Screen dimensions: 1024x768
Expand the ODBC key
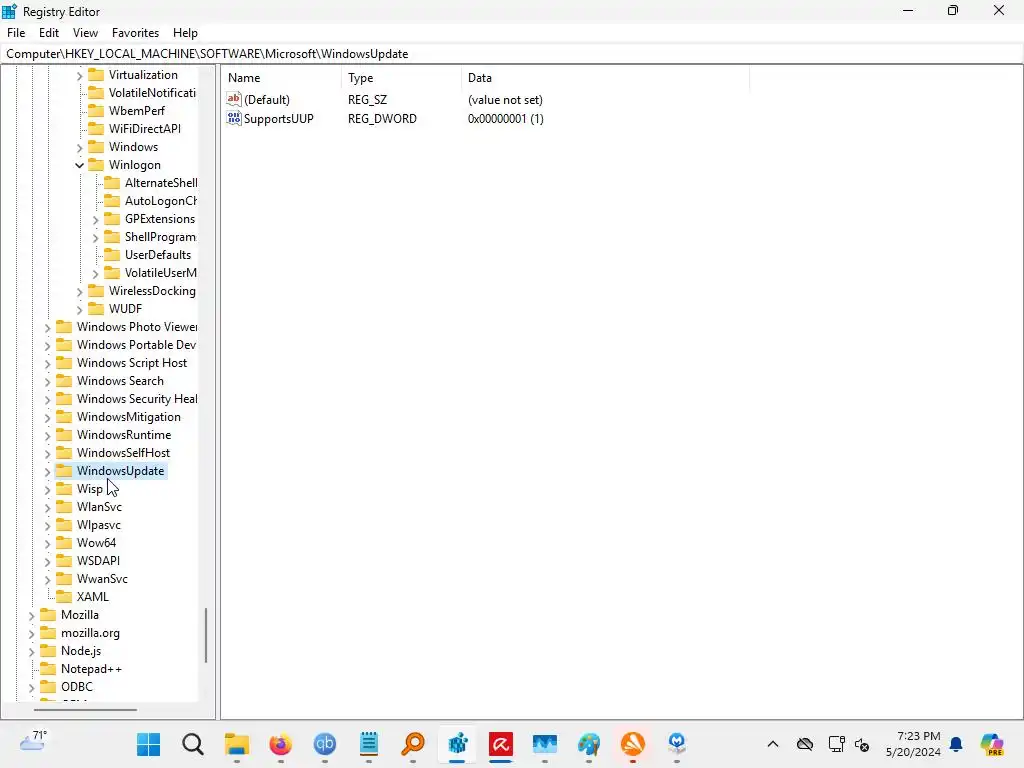pos(31,688)
